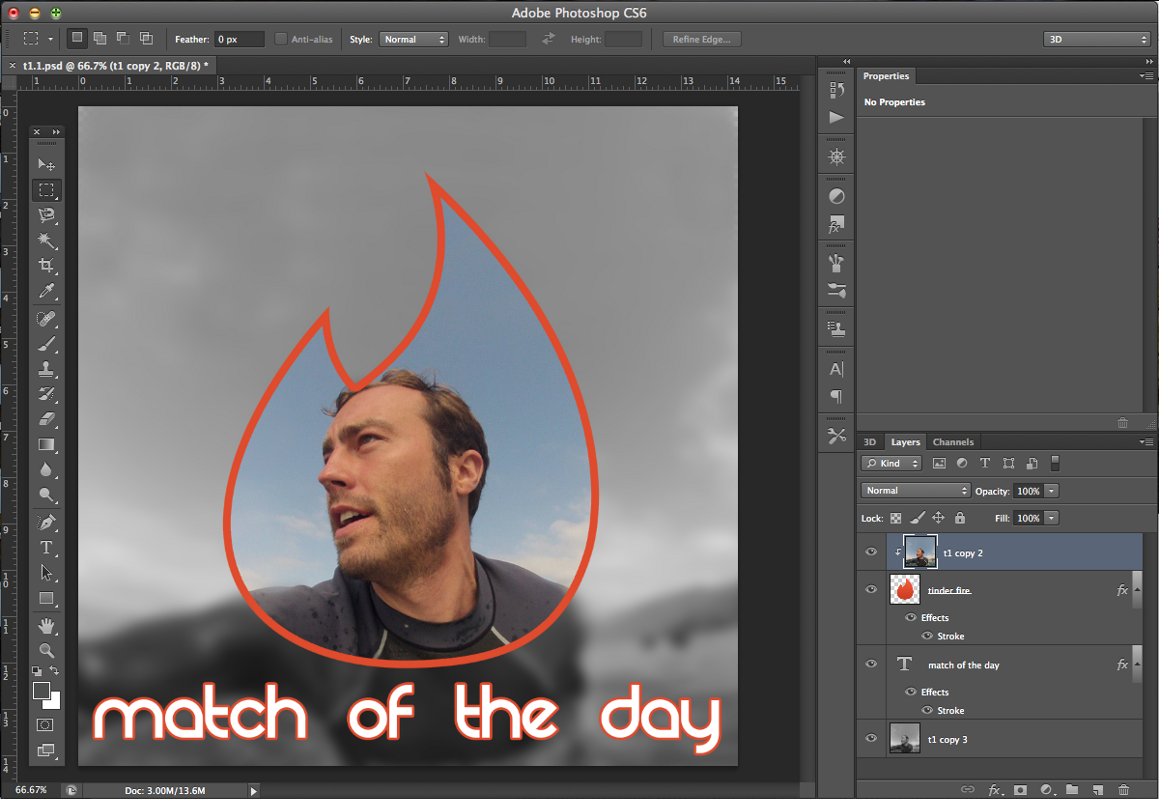Select the Clone Stamp tool
This screenshot has height=799, width=1159.
(x=46, y=369)
